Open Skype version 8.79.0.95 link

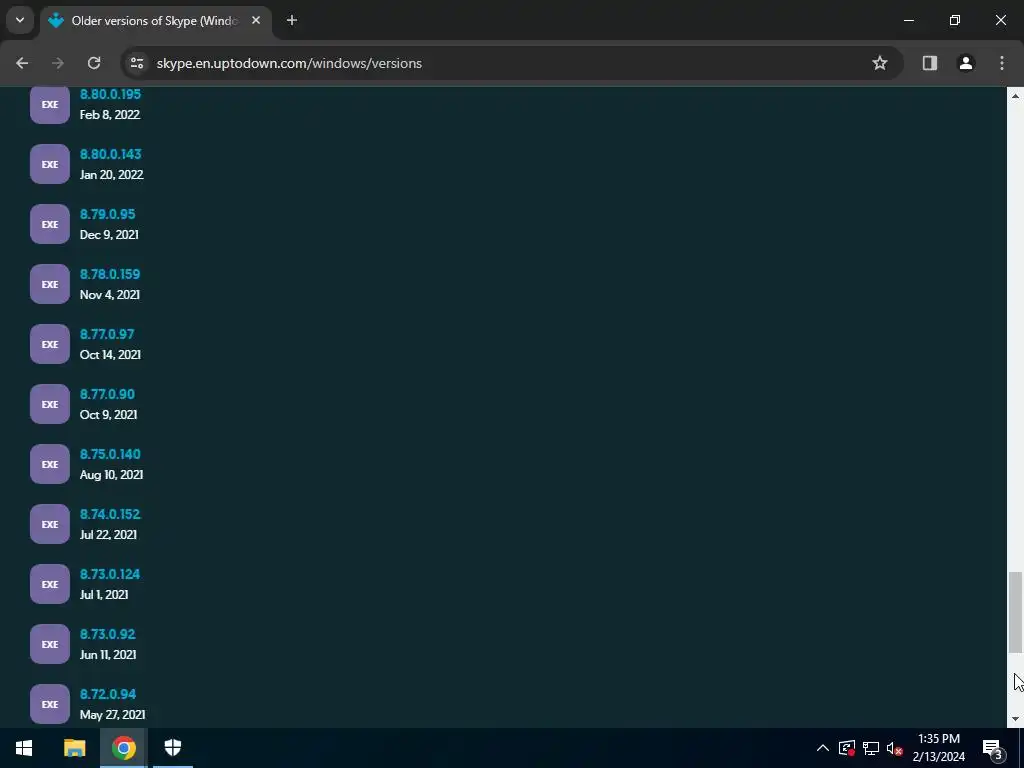[107, 214]
